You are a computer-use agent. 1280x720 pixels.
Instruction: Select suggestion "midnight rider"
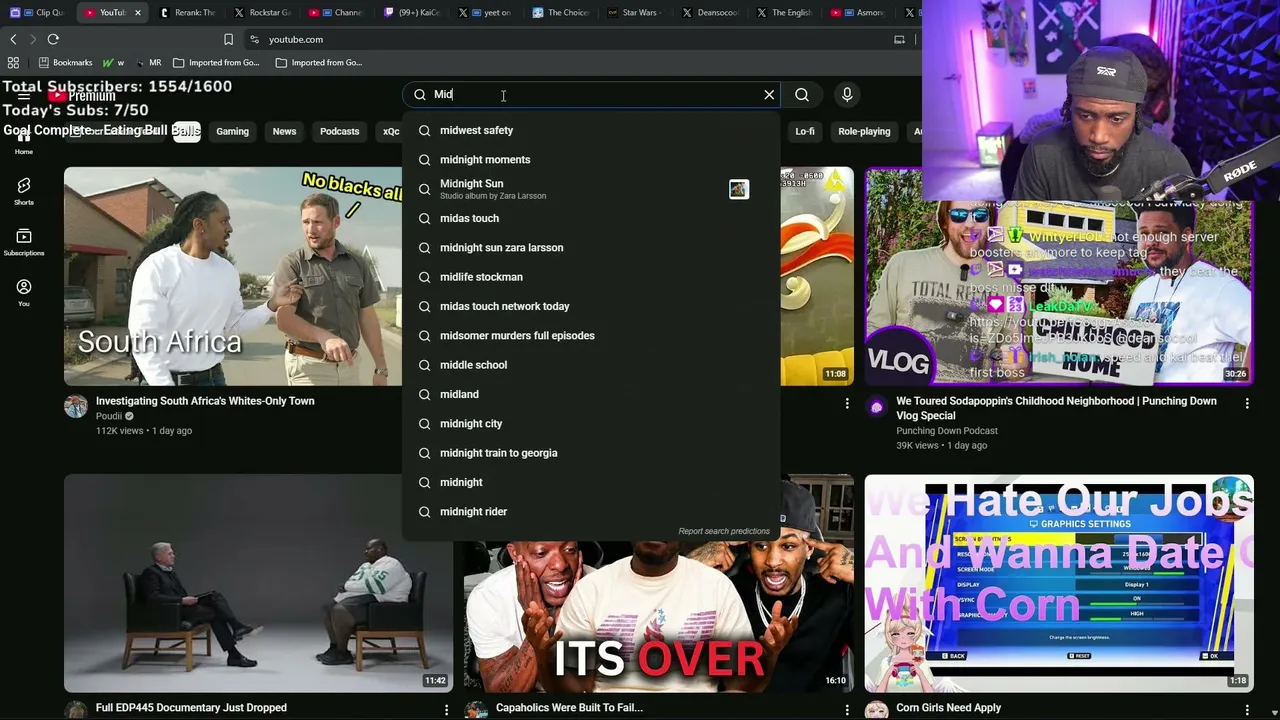(591, 512)
